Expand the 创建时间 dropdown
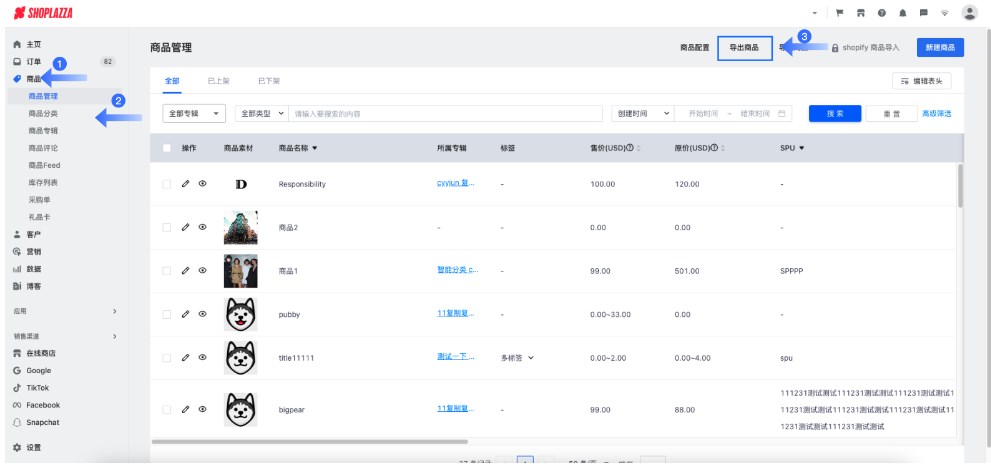Viewport: 991px width, 466px height. (643, 114)
